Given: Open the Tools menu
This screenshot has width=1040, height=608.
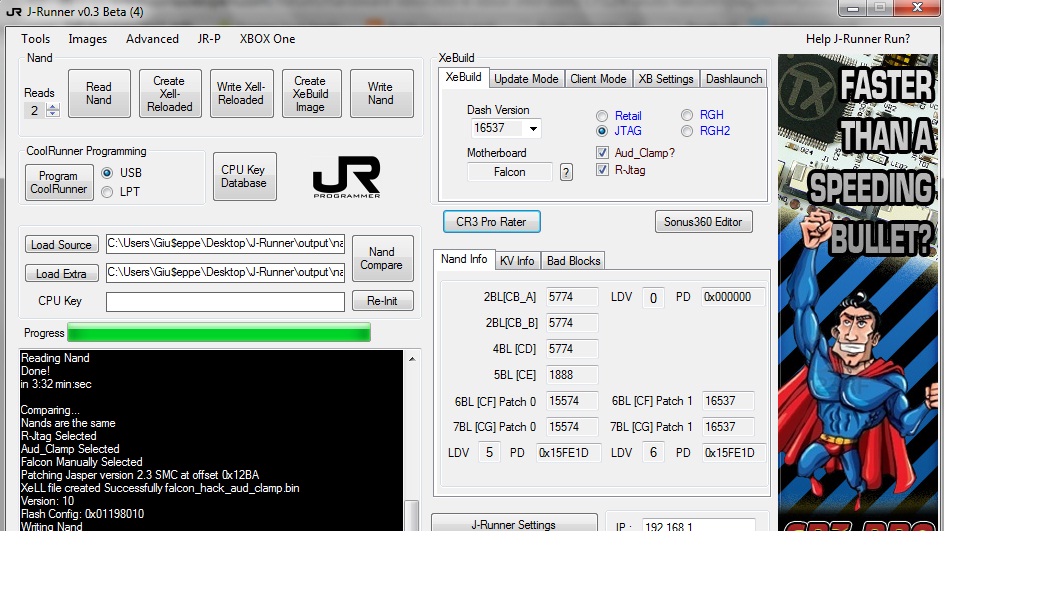Looking at the screenshot, I should 35,39.
